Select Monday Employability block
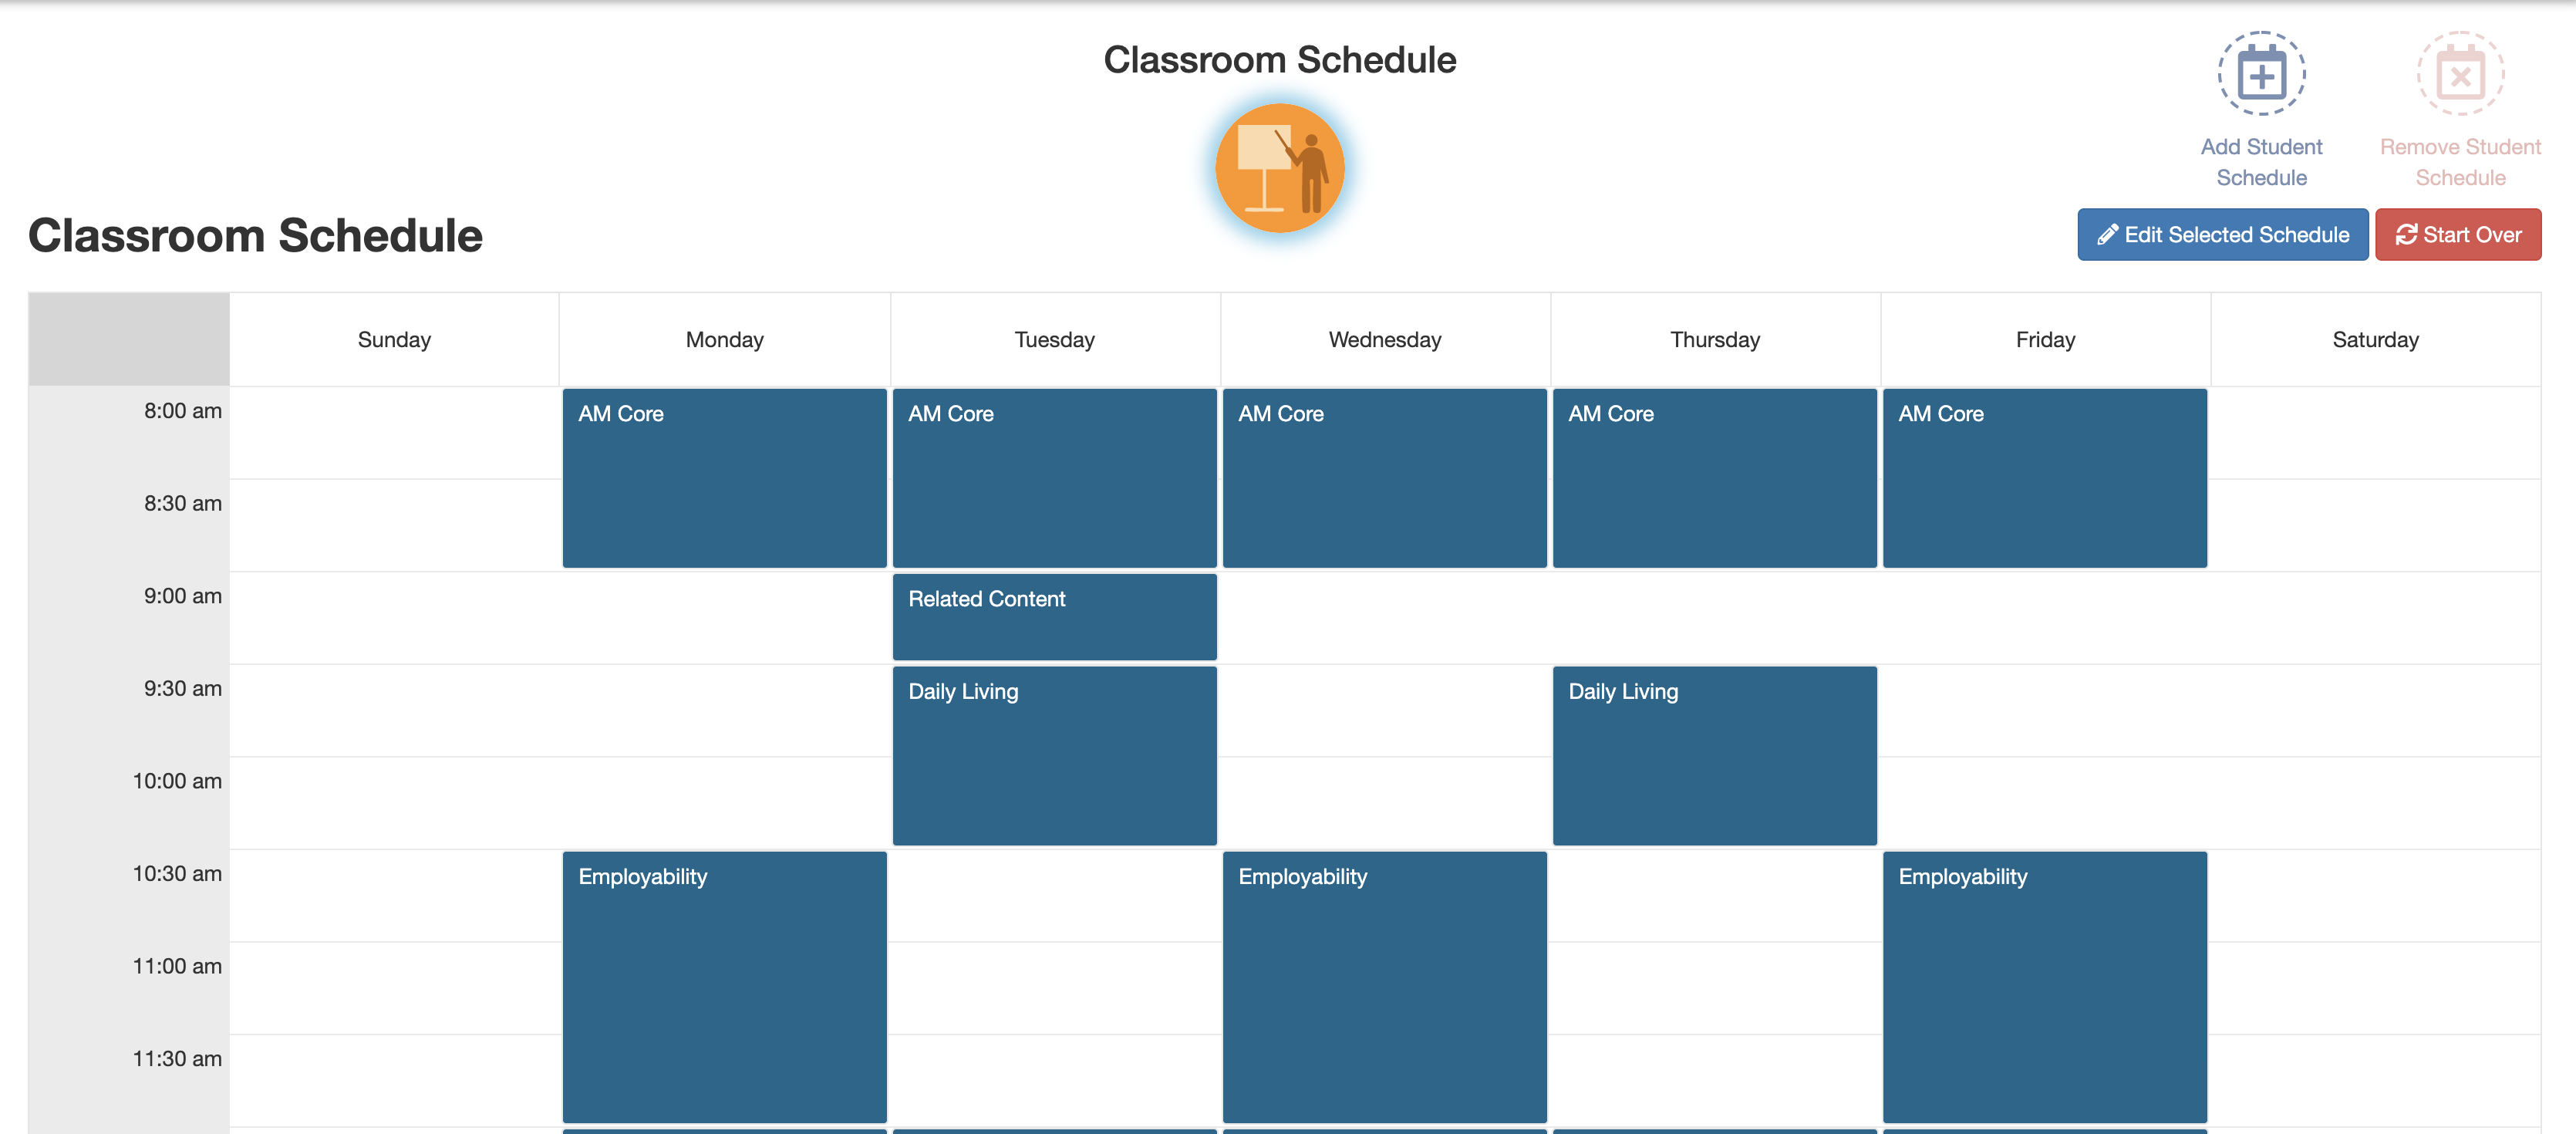Screen dimensions: 2576x1134 click(724, 987)
